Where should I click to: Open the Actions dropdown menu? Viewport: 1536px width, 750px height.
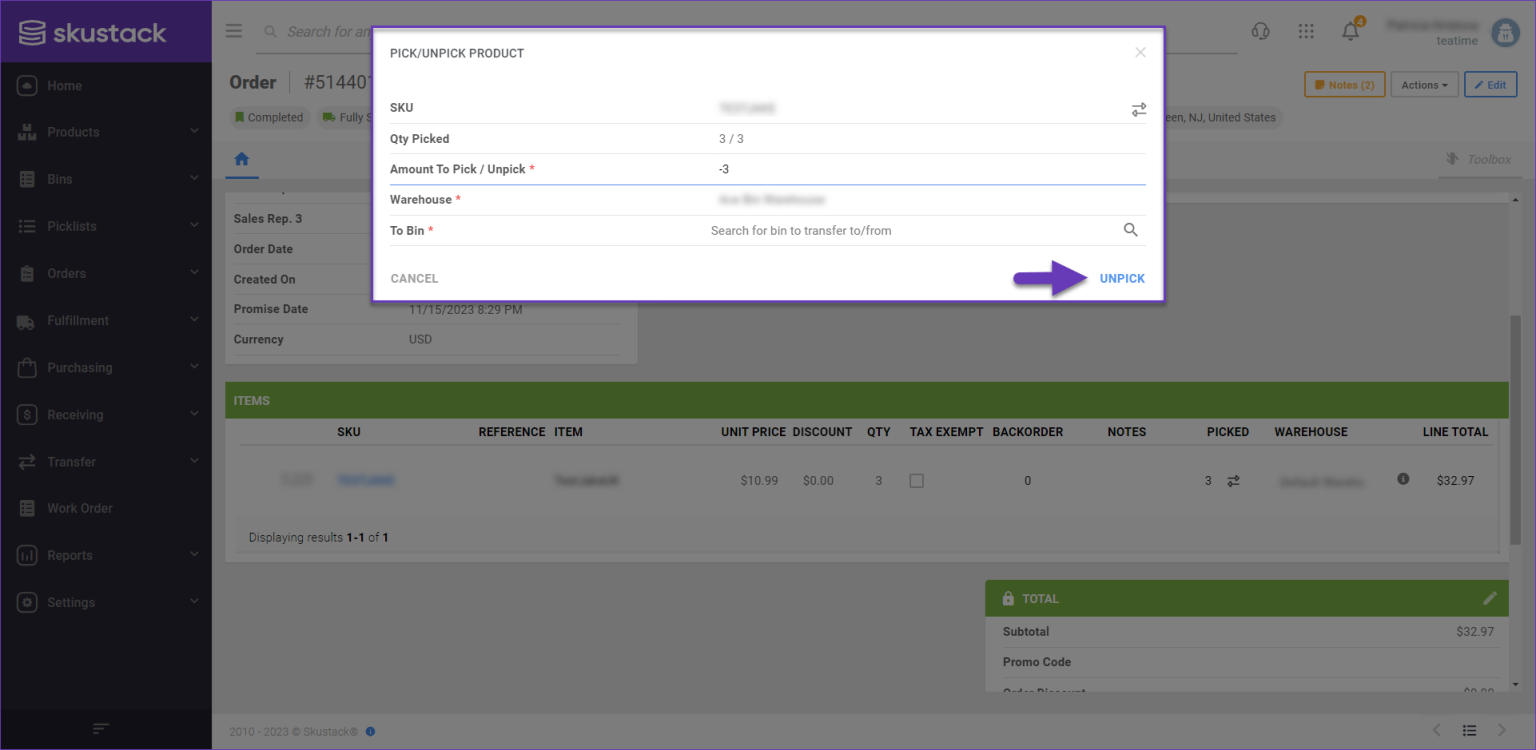click(x=1424, y=84)
